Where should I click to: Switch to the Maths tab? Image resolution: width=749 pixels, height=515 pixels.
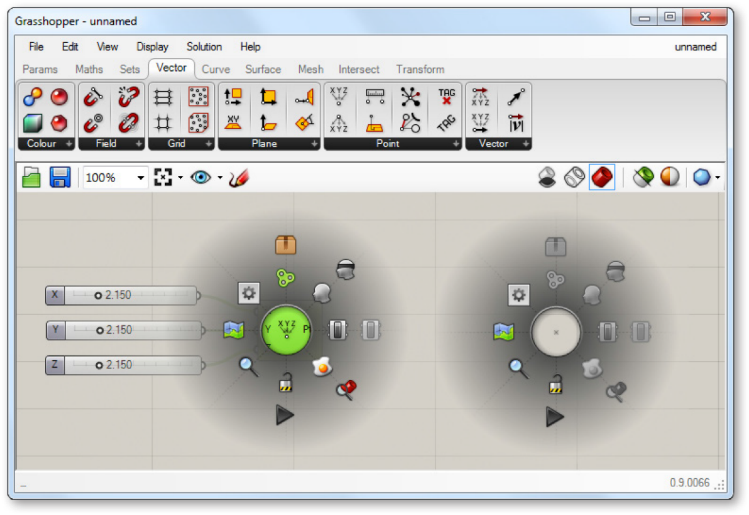pos(89,69)
